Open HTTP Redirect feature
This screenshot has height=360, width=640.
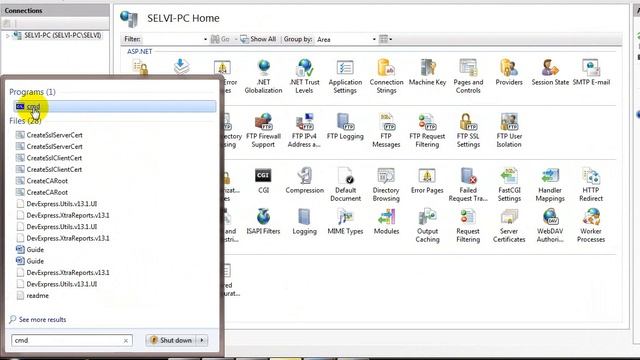pyautogui.click(x=591, y=184)
